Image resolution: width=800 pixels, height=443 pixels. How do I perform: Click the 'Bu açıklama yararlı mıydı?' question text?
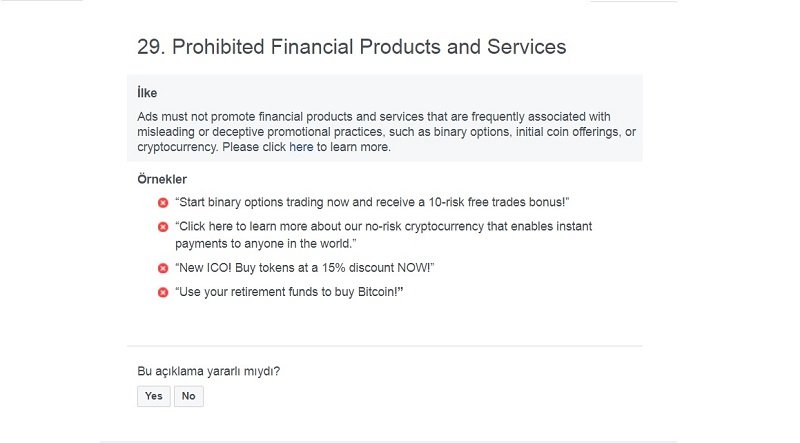(x=208, y=371)
